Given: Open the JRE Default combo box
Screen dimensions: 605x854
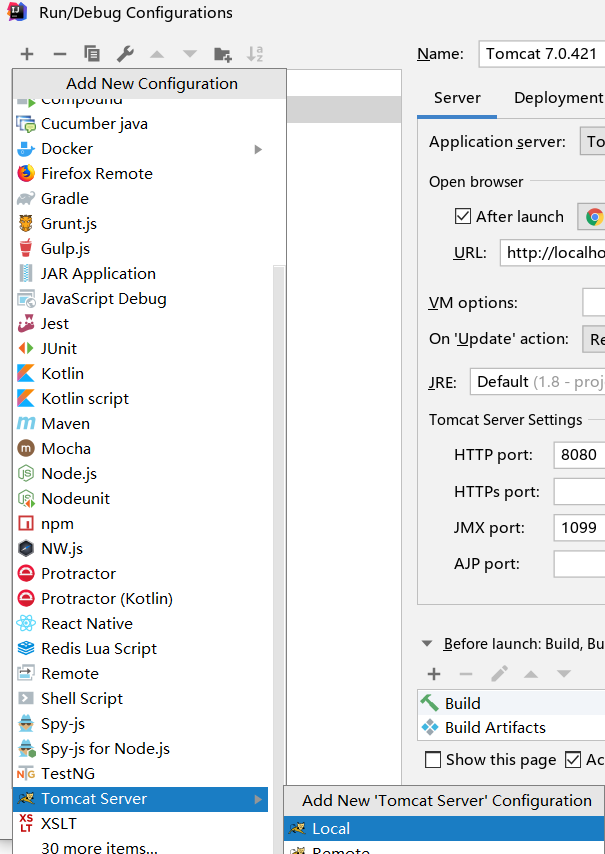Looking at the screenshot, I should coord(537,382).
